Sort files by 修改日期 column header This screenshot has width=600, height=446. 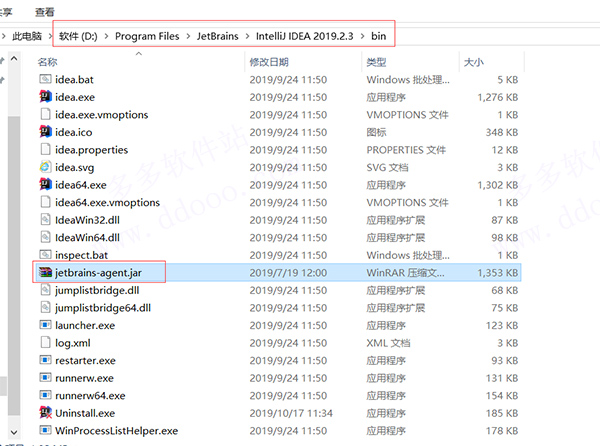click(x=269, y=62)
